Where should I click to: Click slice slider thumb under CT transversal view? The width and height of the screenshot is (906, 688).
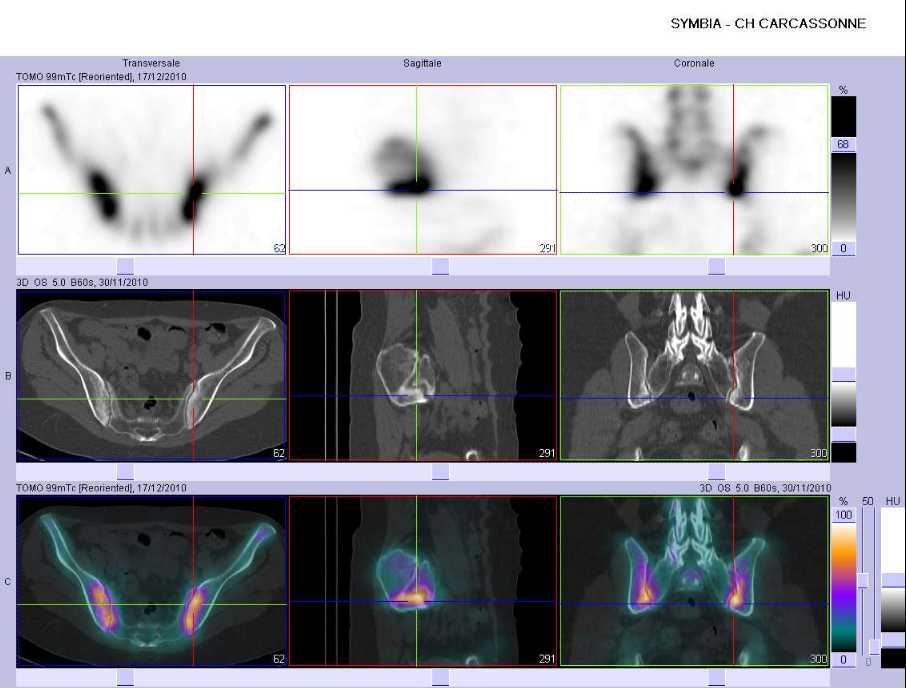125,471
